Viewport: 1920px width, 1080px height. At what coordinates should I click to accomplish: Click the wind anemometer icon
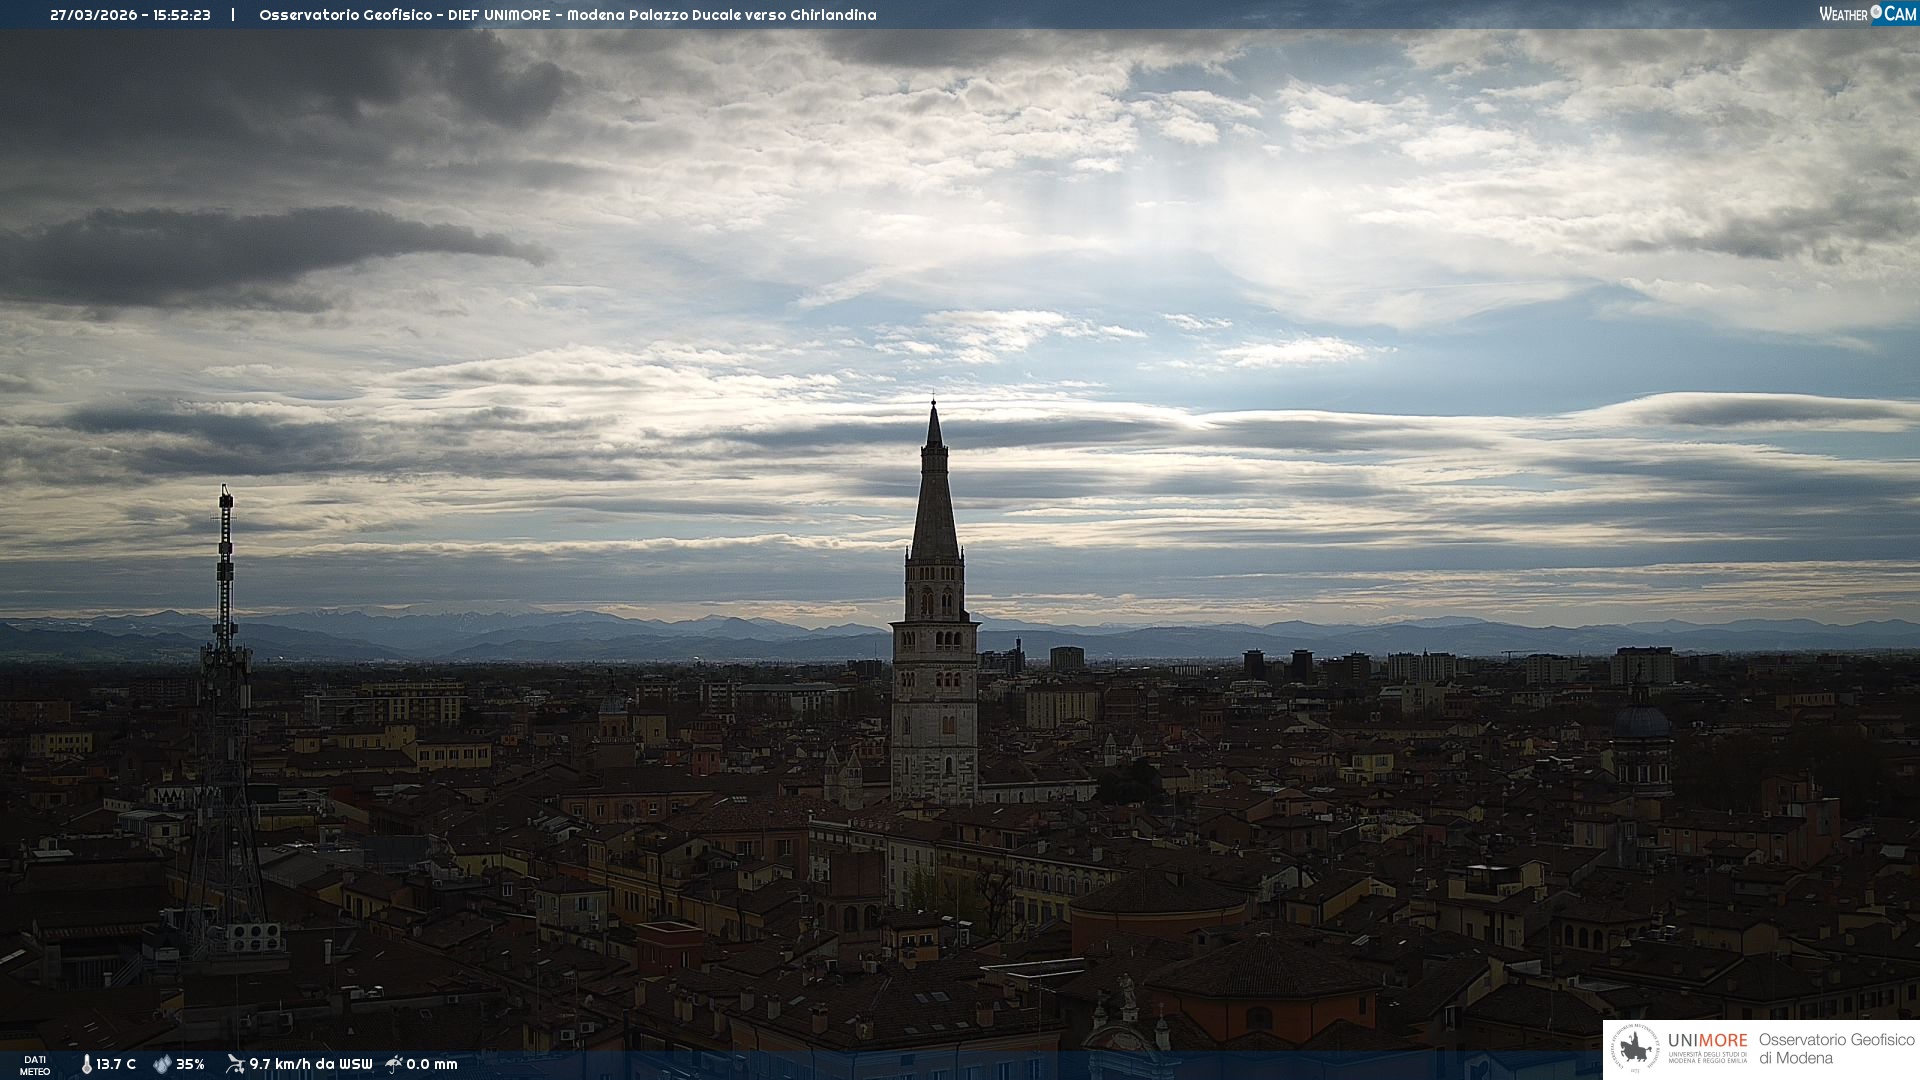[235, 1064]
